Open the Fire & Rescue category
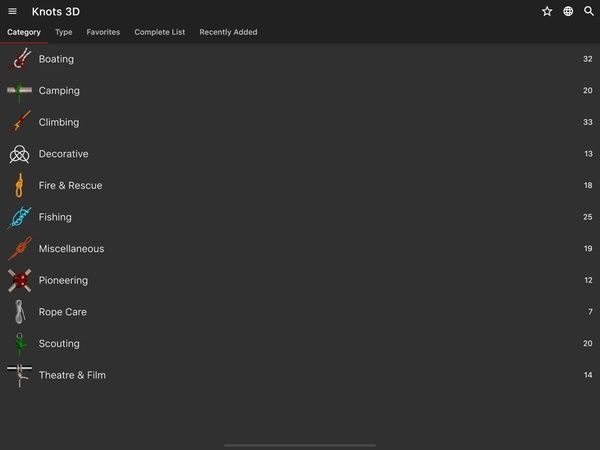The image size is (600, 450). click(x=300, y=186)
